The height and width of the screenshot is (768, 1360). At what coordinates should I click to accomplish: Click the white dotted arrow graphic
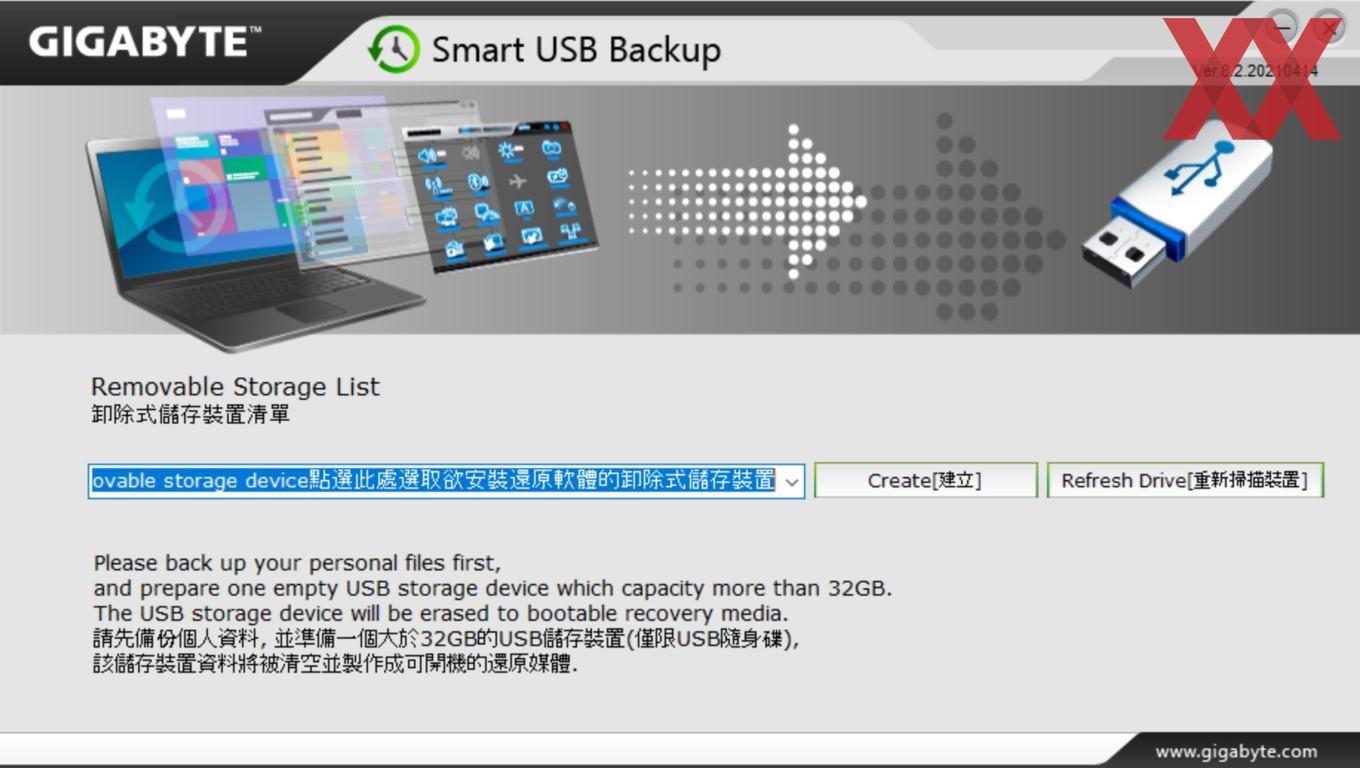(x=746, y=201)
